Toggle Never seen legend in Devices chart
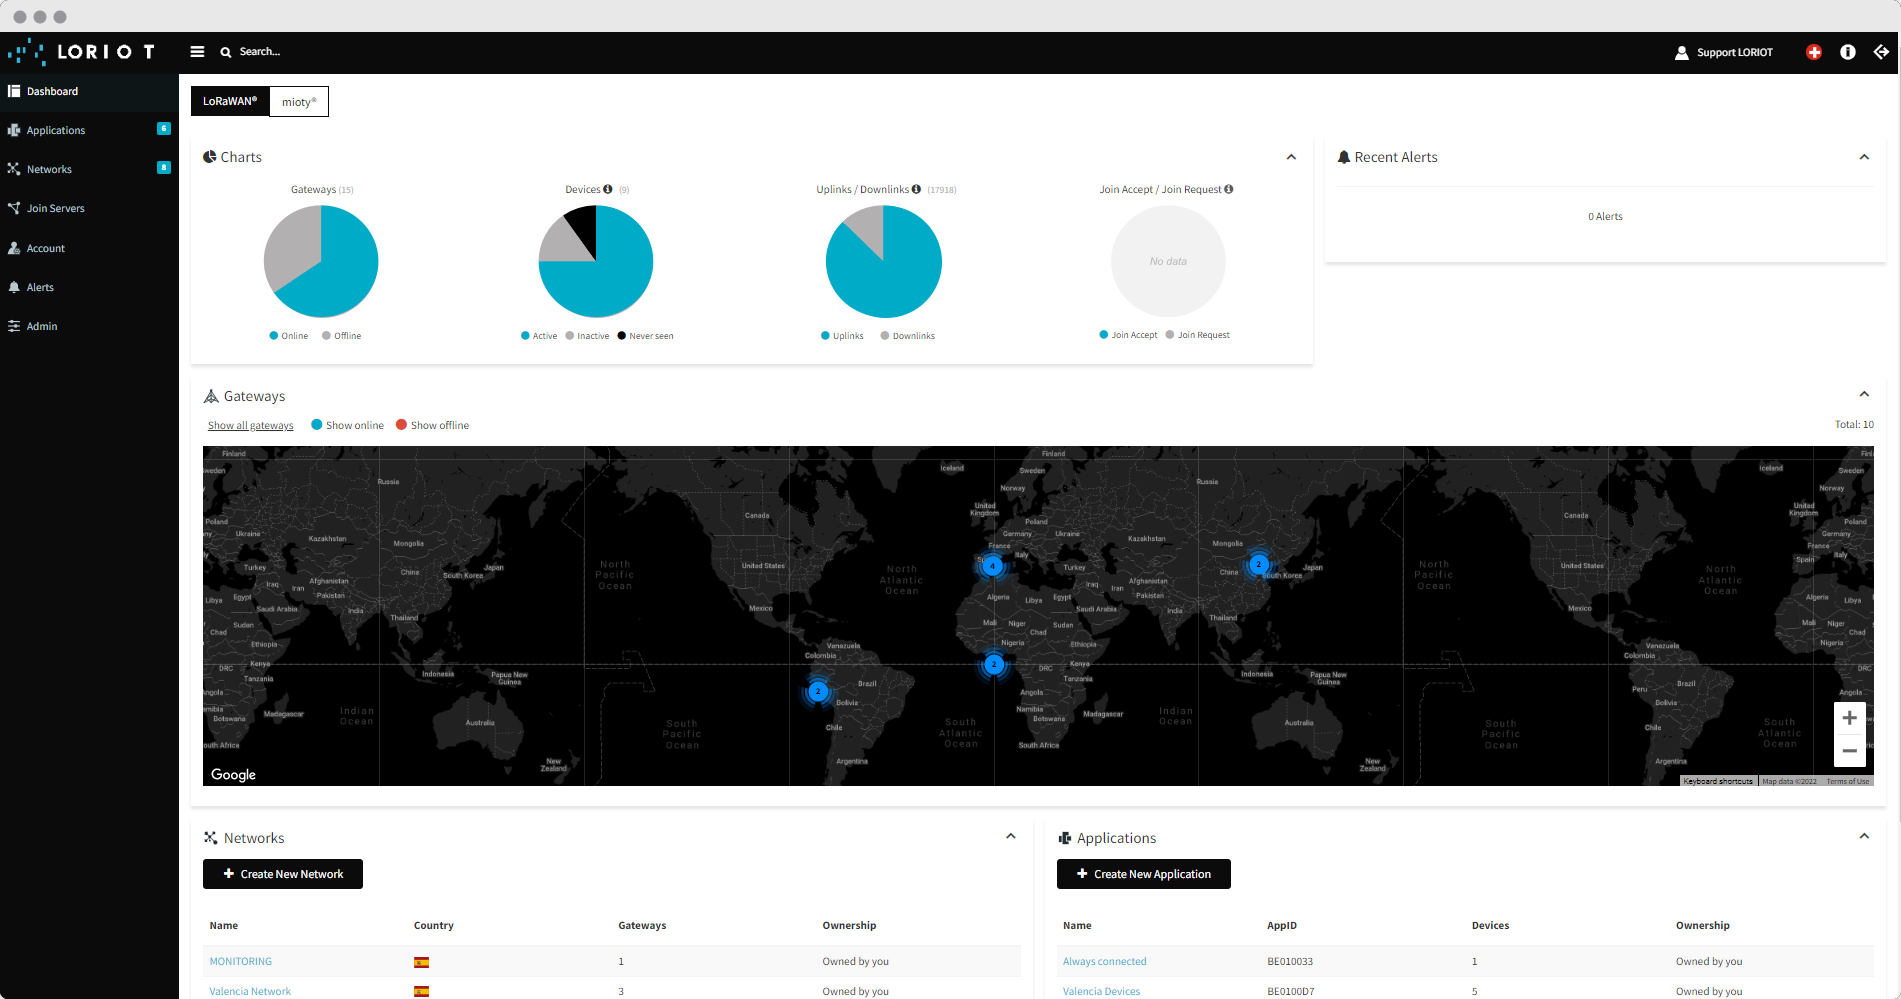Screen dimensions: 1901x999 [x=646, y=336]
